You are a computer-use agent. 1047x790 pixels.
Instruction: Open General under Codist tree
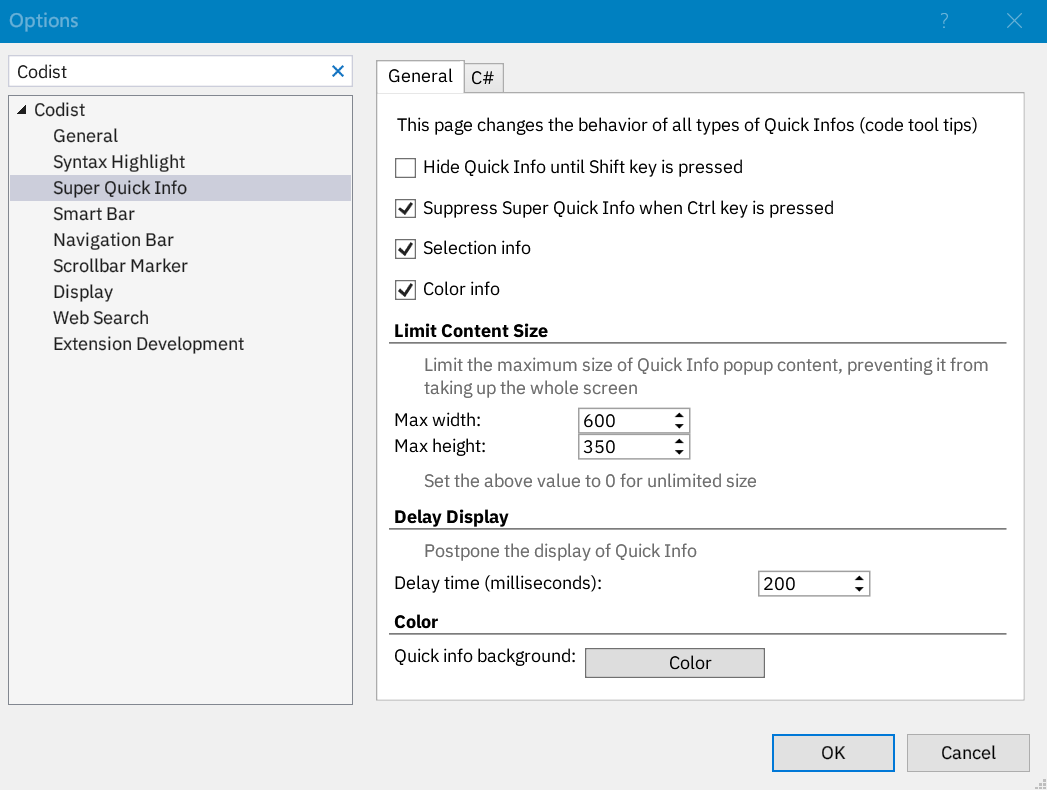tap(85, 136)
